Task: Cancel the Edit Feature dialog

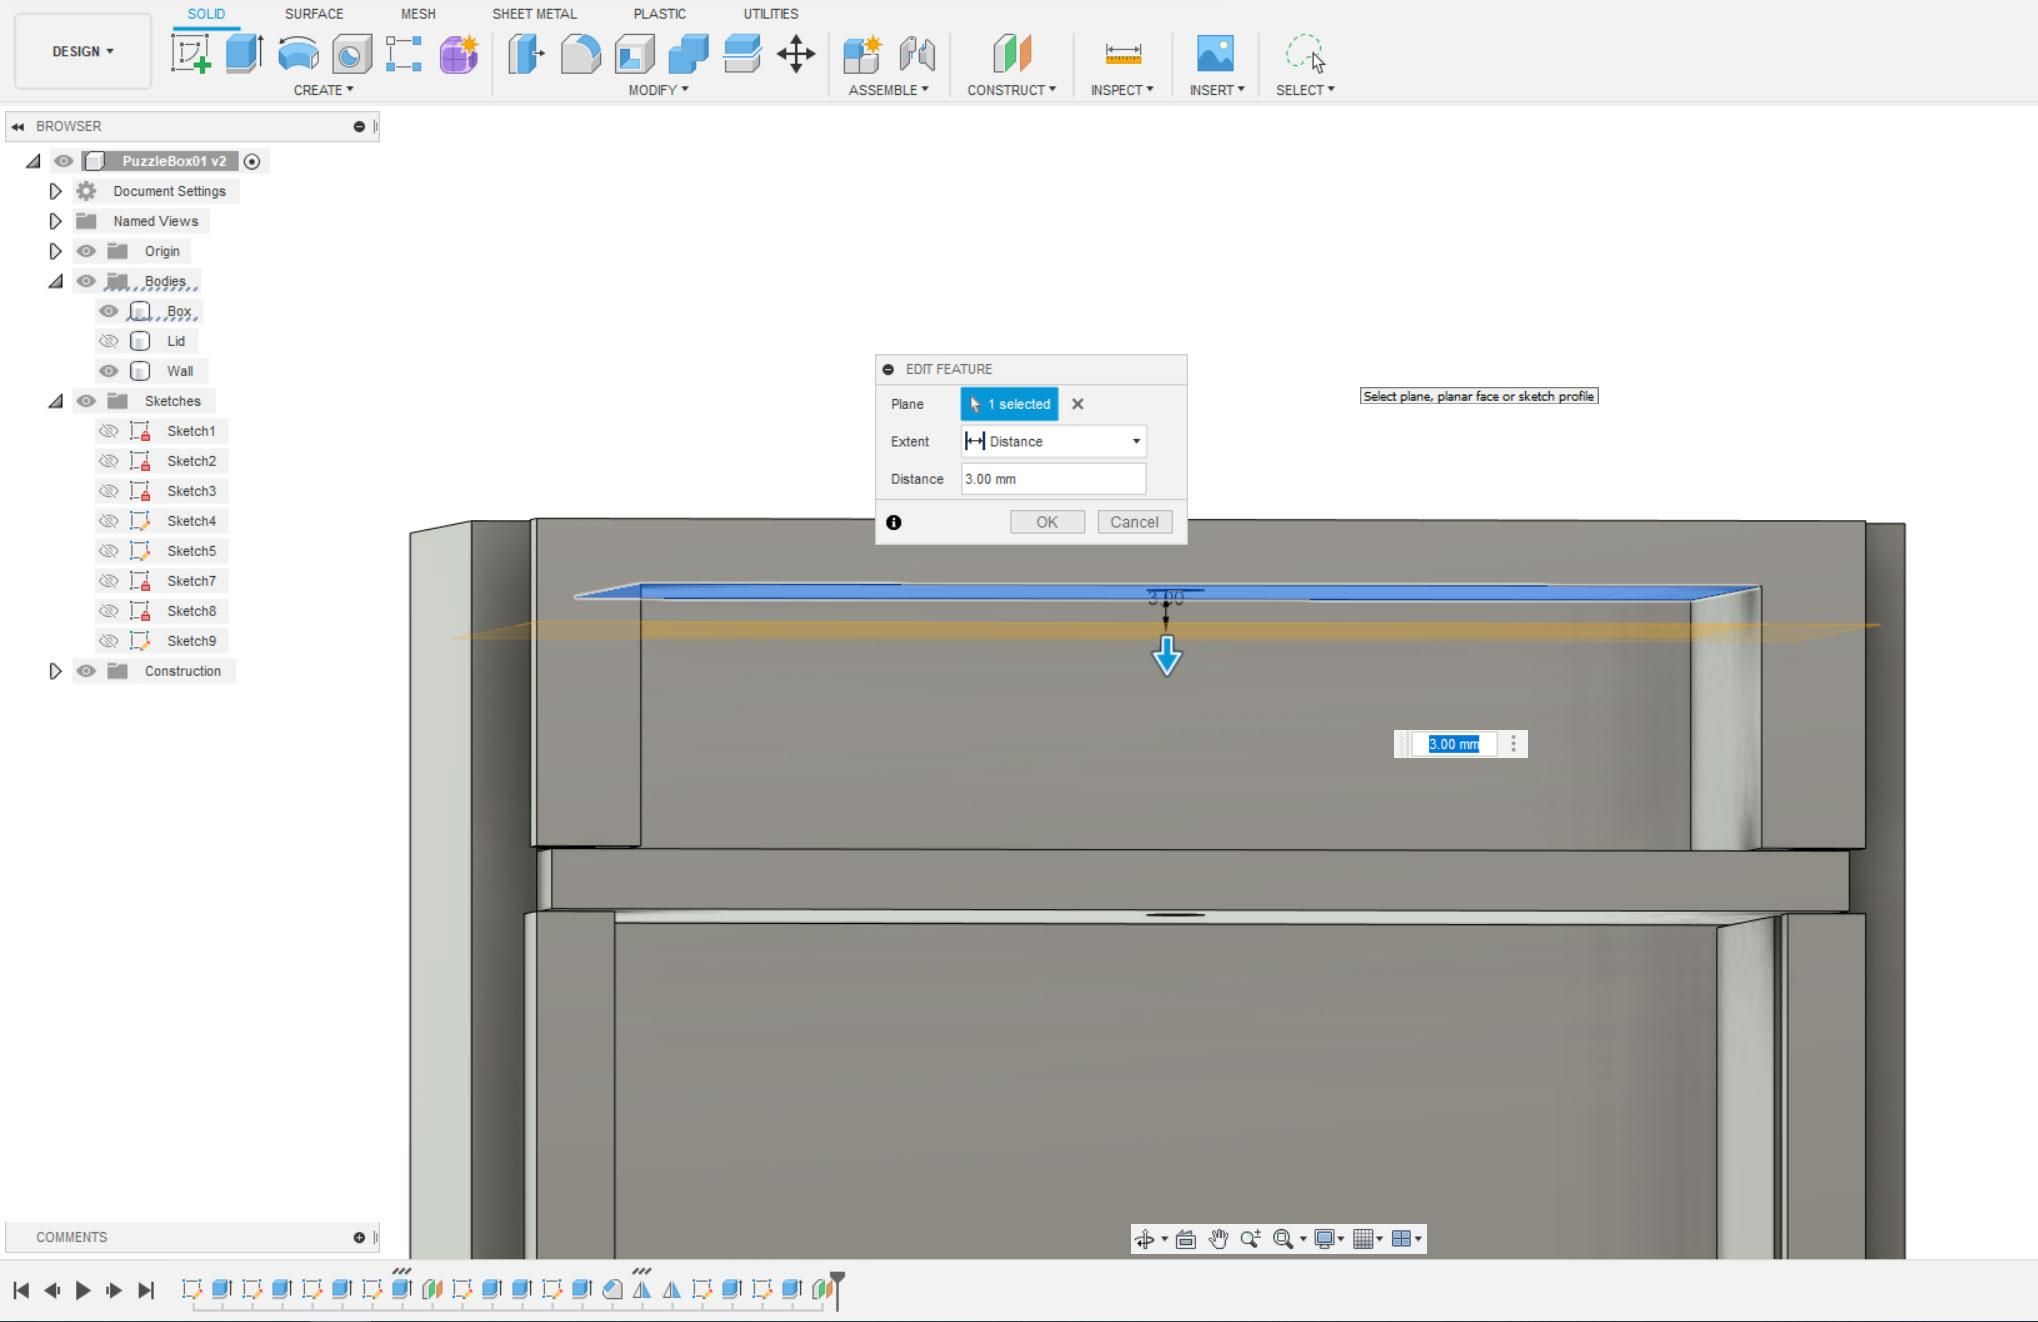Action: point(1134,522)
